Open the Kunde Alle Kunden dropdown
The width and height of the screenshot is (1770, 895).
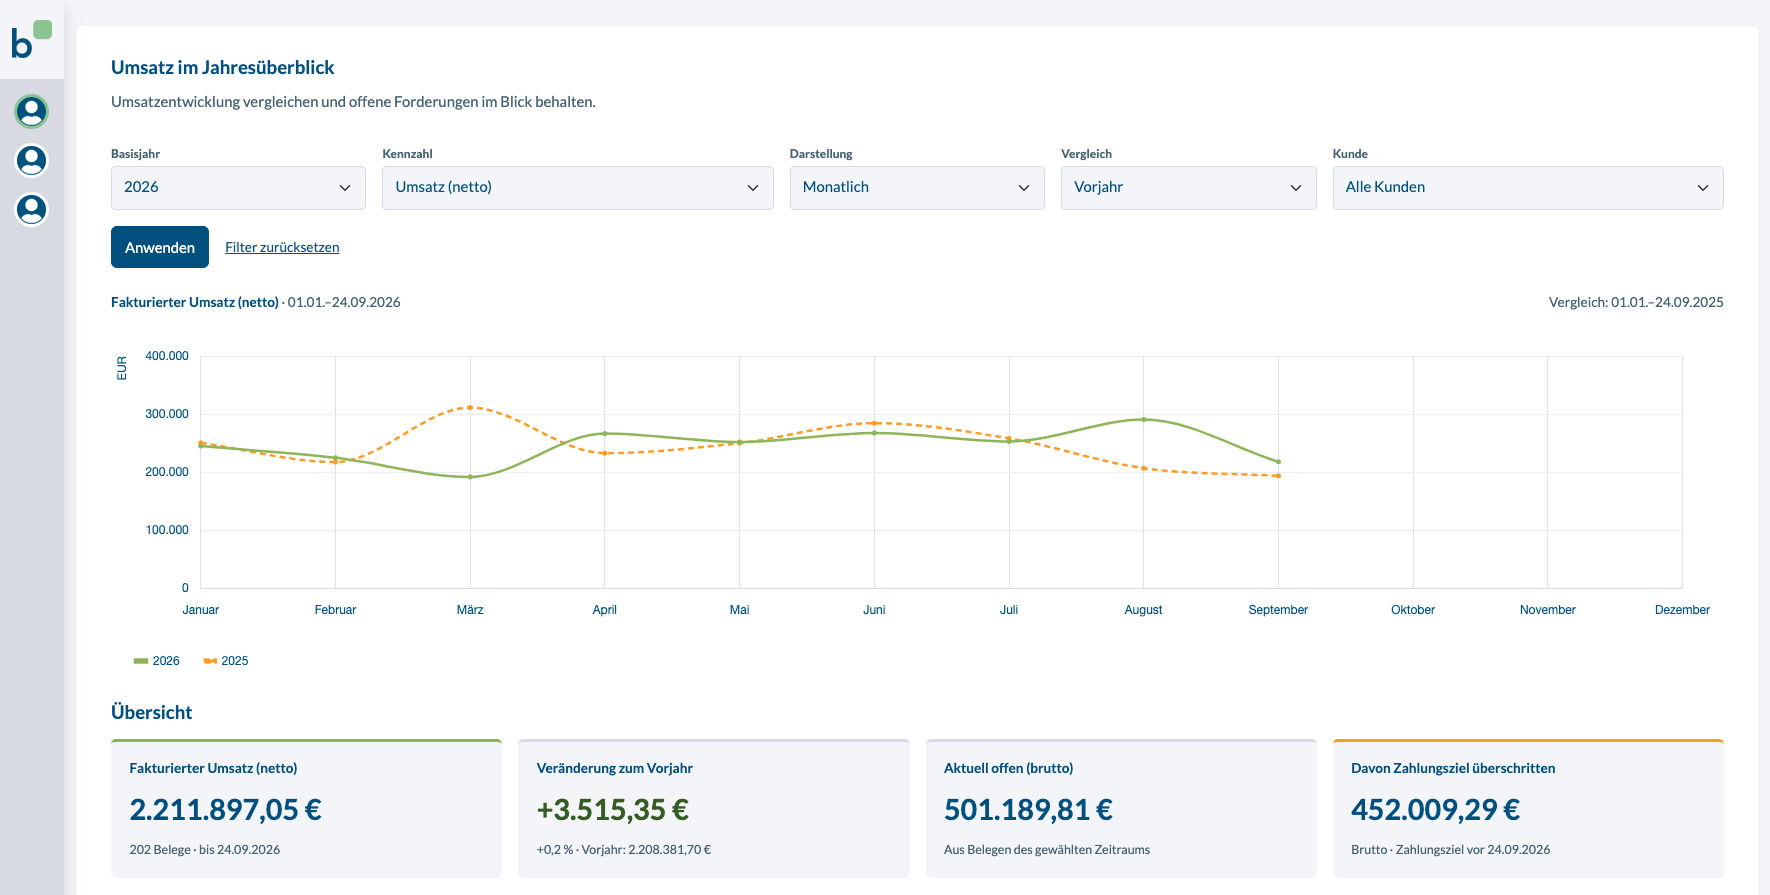click(1528, 188)
